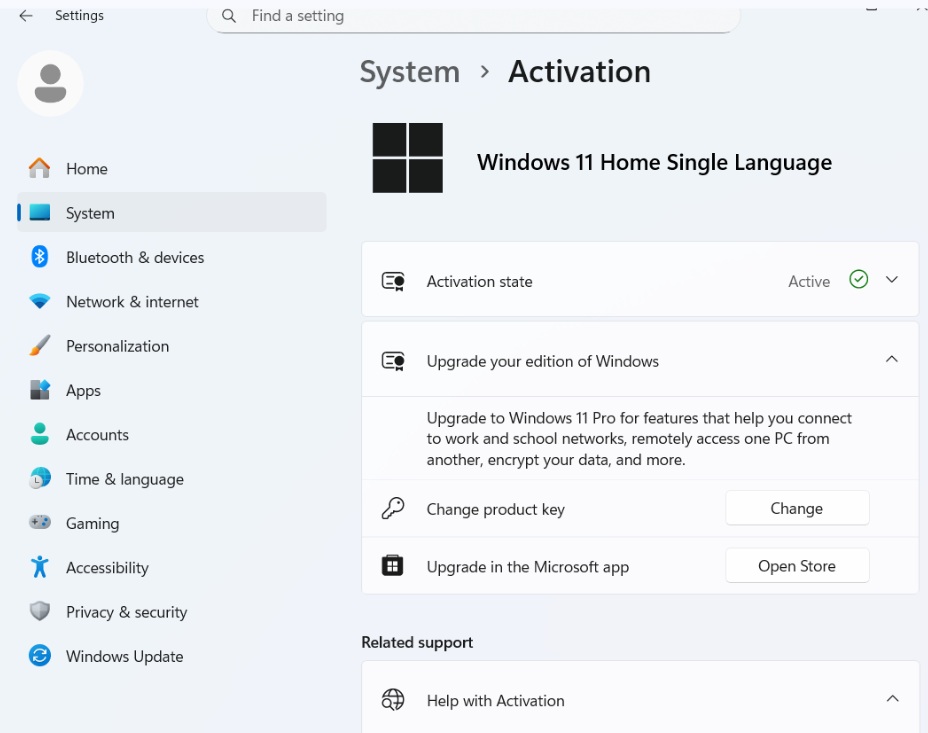This screenshot has width=928, height=733.
Task: Click the Home house icon
Action: pos(40,169)
